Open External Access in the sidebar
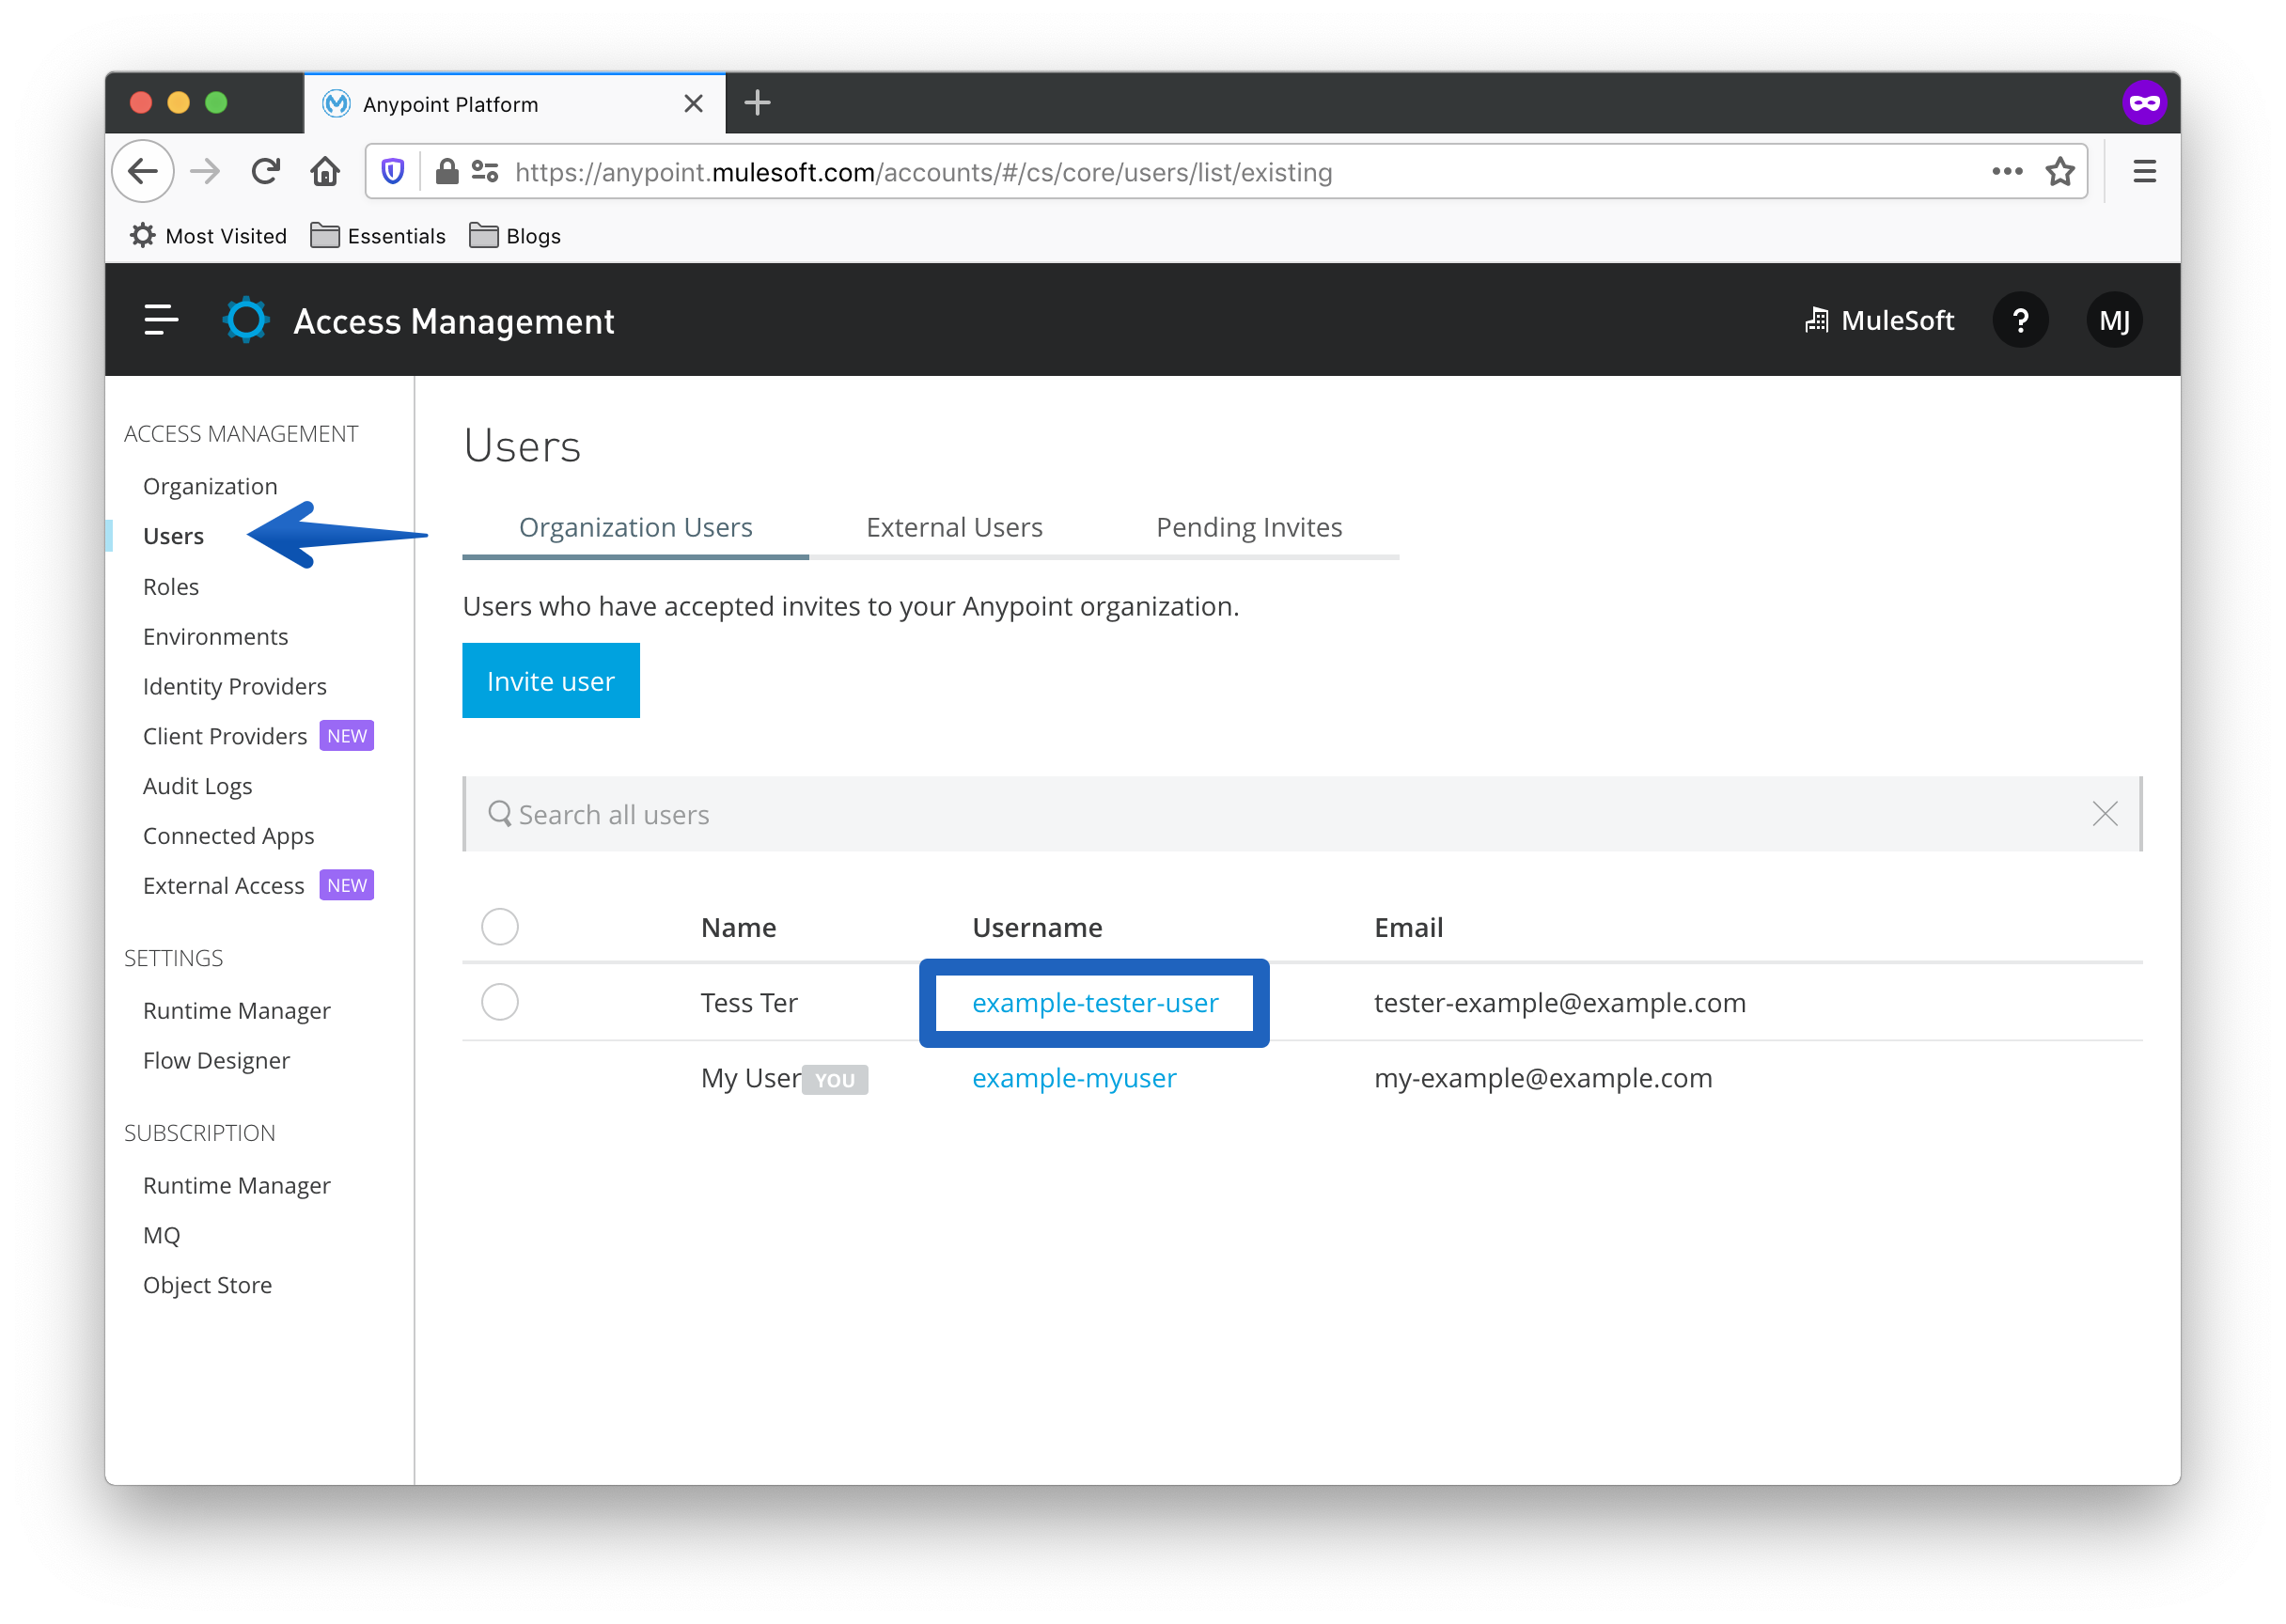Screen dimensions: 2286x1624 (223, 886)
